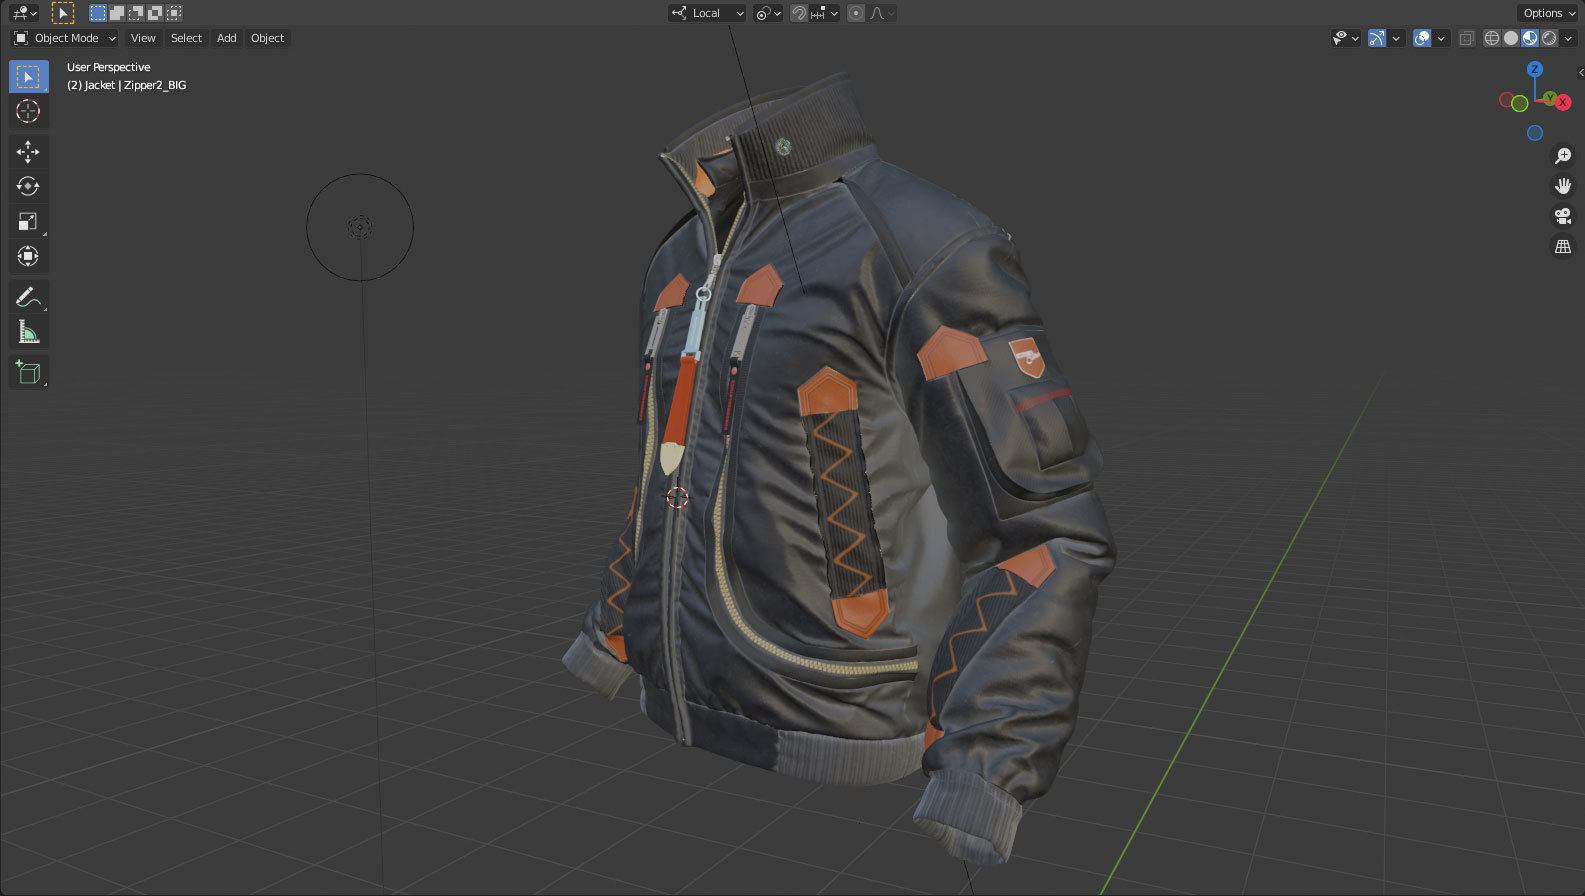Activate the Scale tool
Screen dimensions: 1585x896
click(28, 222)
